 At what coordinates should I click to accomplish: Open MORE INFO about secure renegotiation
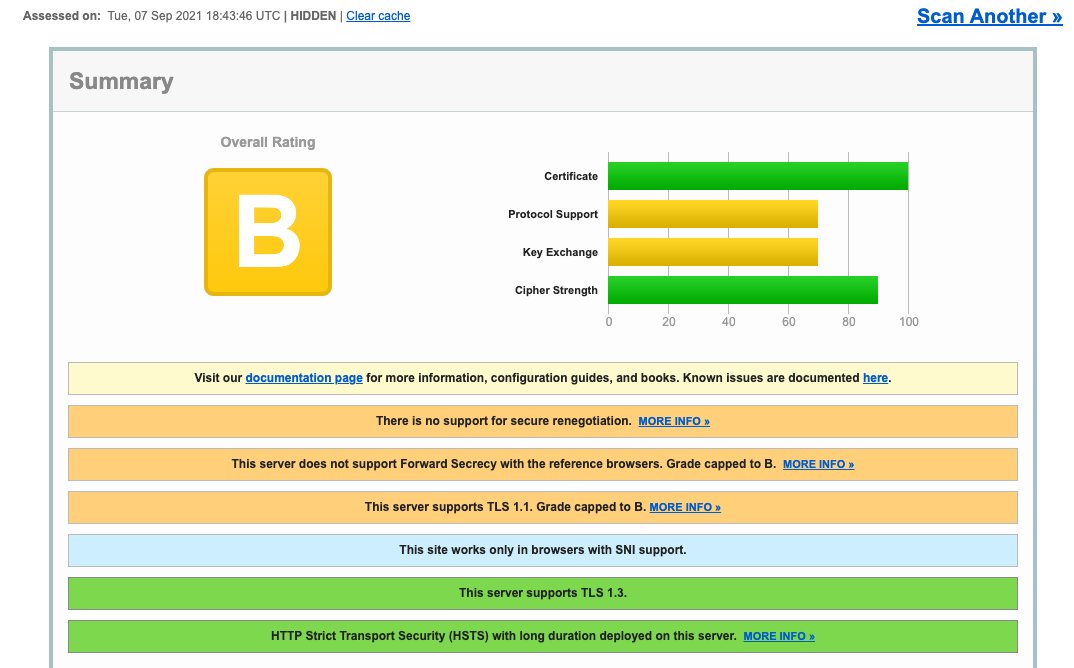(674, 421)
